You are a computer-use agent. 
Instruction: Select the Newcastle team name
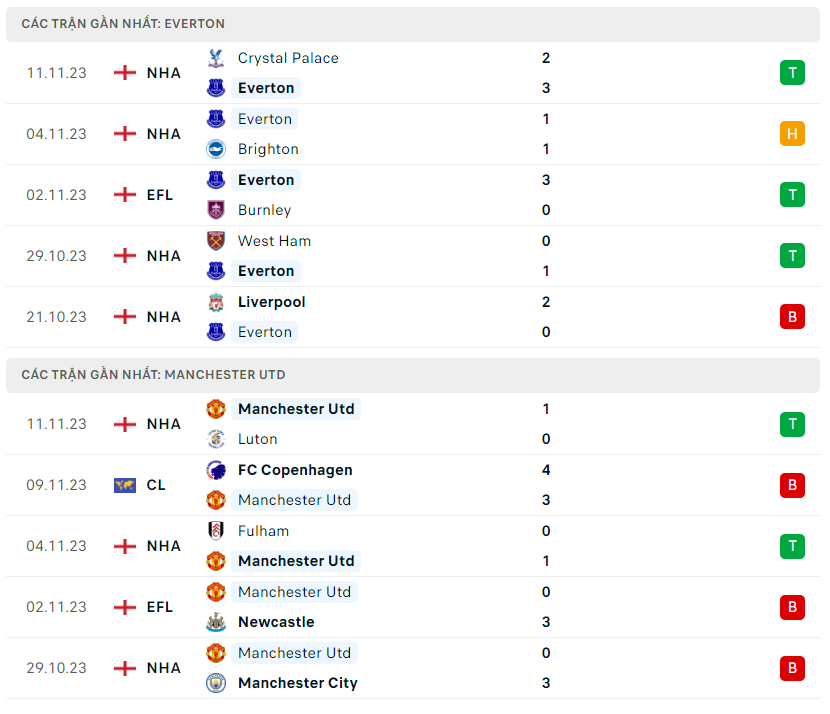click(x=276, y=622)
